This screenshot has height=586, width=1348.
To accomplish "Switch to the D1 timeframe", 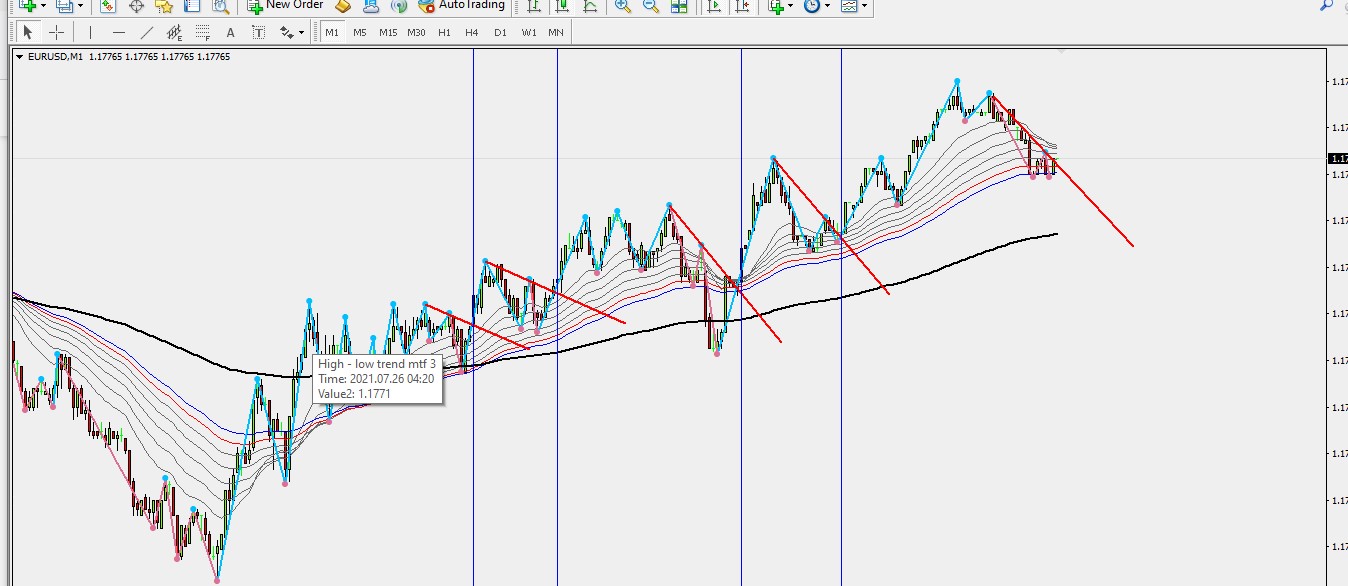I will pyautogui.click(x=500, y=32).
